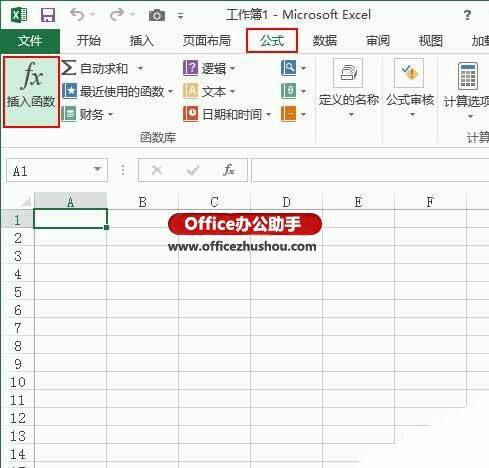Select column E header
The width and height of the screenshot is (489, 468).
359,202
